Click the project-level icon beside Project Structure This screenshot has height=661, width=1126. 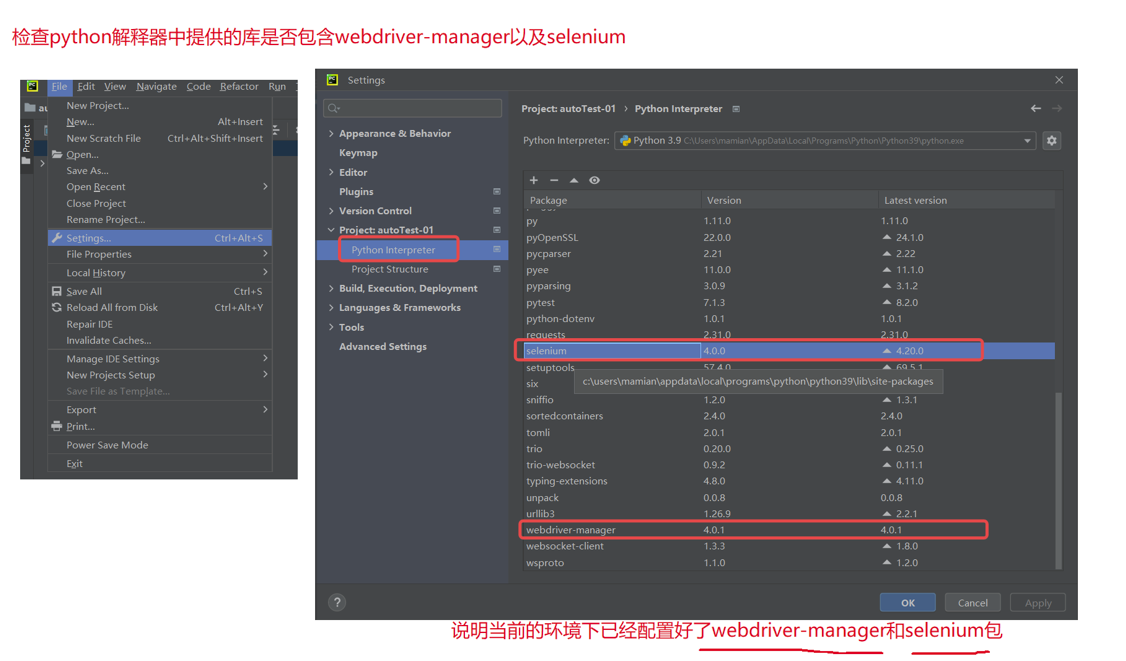pyautogui.click(x=496, y=269)
